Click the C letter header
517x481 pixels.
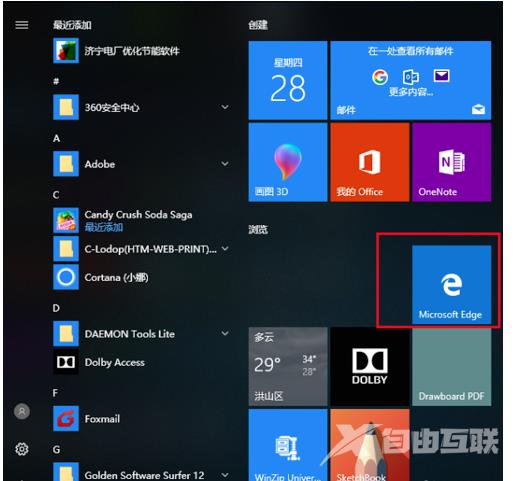tap(56, 195)
